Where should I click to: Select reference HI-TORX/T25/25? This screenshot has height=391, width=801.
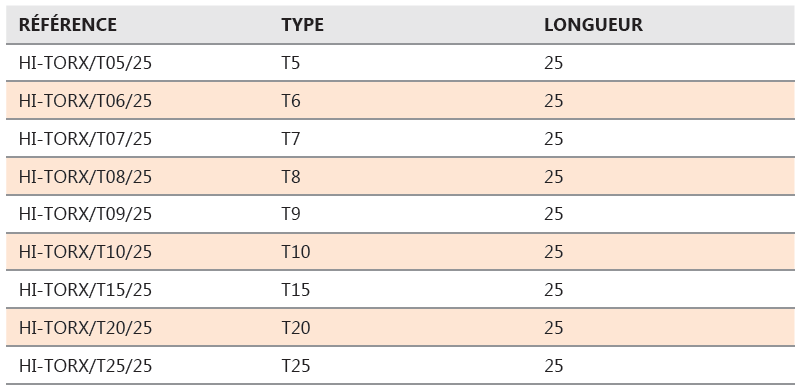coord(85,365)
